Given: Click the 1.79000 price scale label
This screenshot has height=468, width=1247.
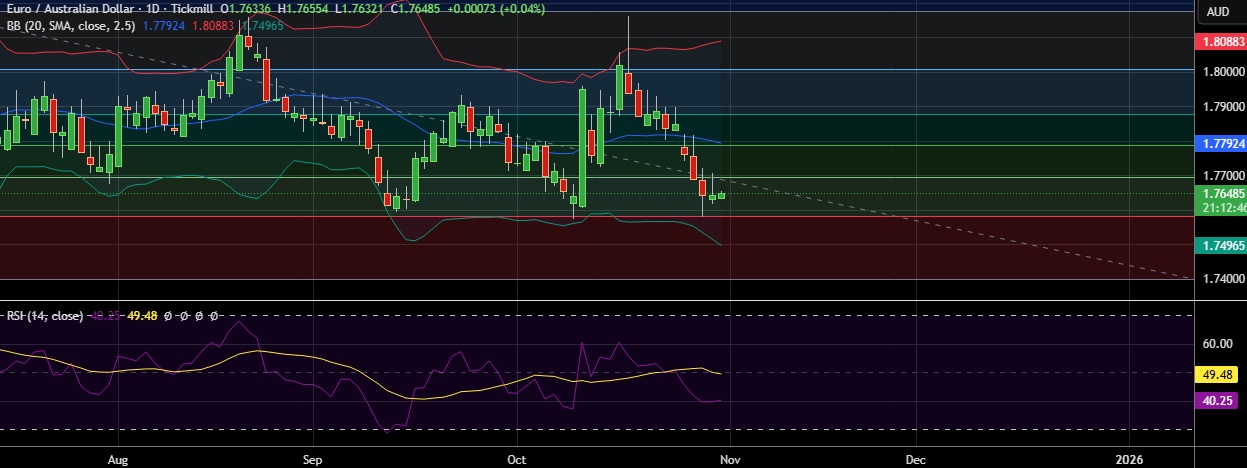Looking at the screenshot, I should [x=1224, y=107].
